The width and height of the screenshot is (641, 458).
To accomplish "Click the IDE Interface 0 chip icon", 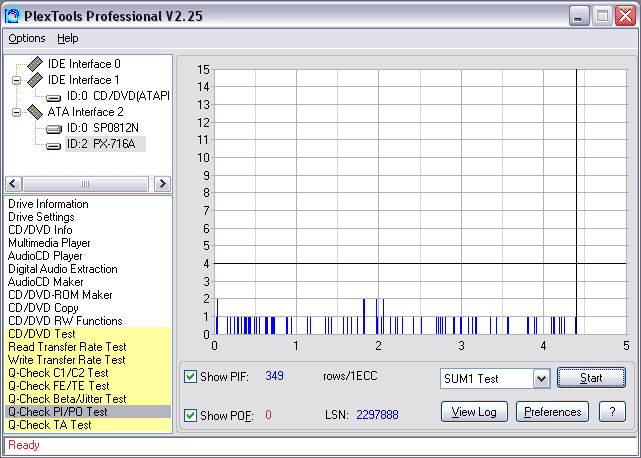I will 35,64.
